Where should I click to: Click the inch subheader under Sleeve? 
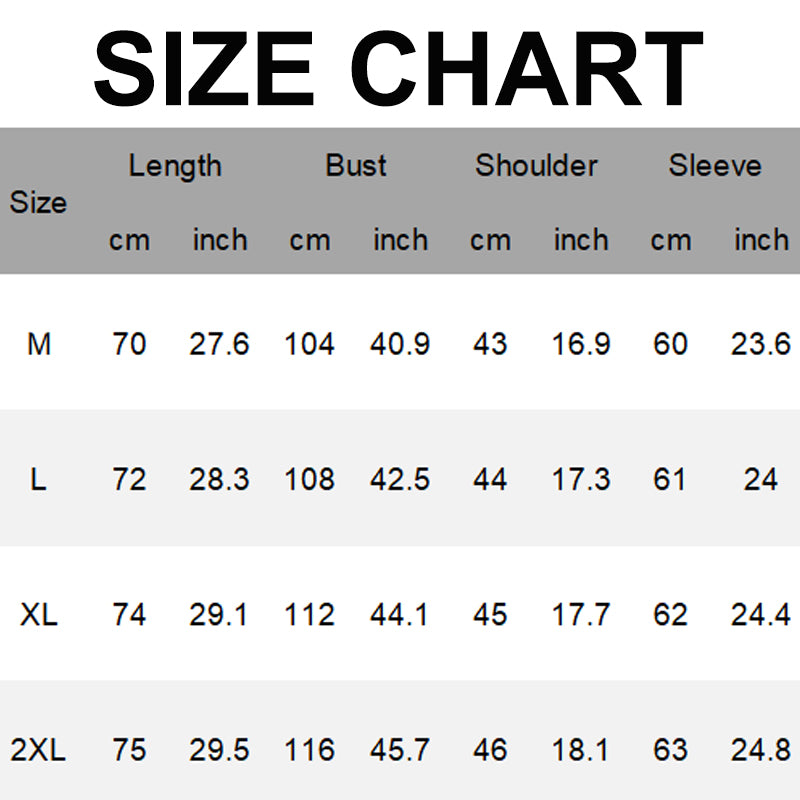pyautogui.click(x=761, y=241)
